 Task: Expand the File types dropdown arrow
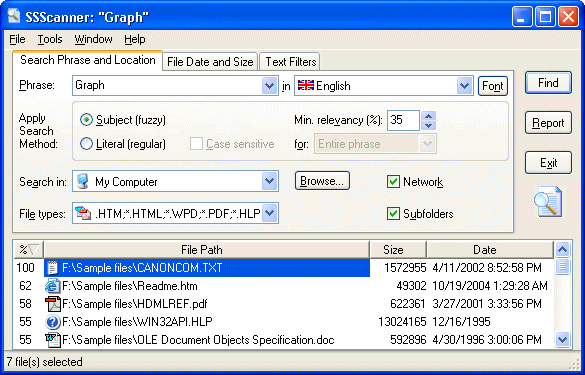click(269, 213)
